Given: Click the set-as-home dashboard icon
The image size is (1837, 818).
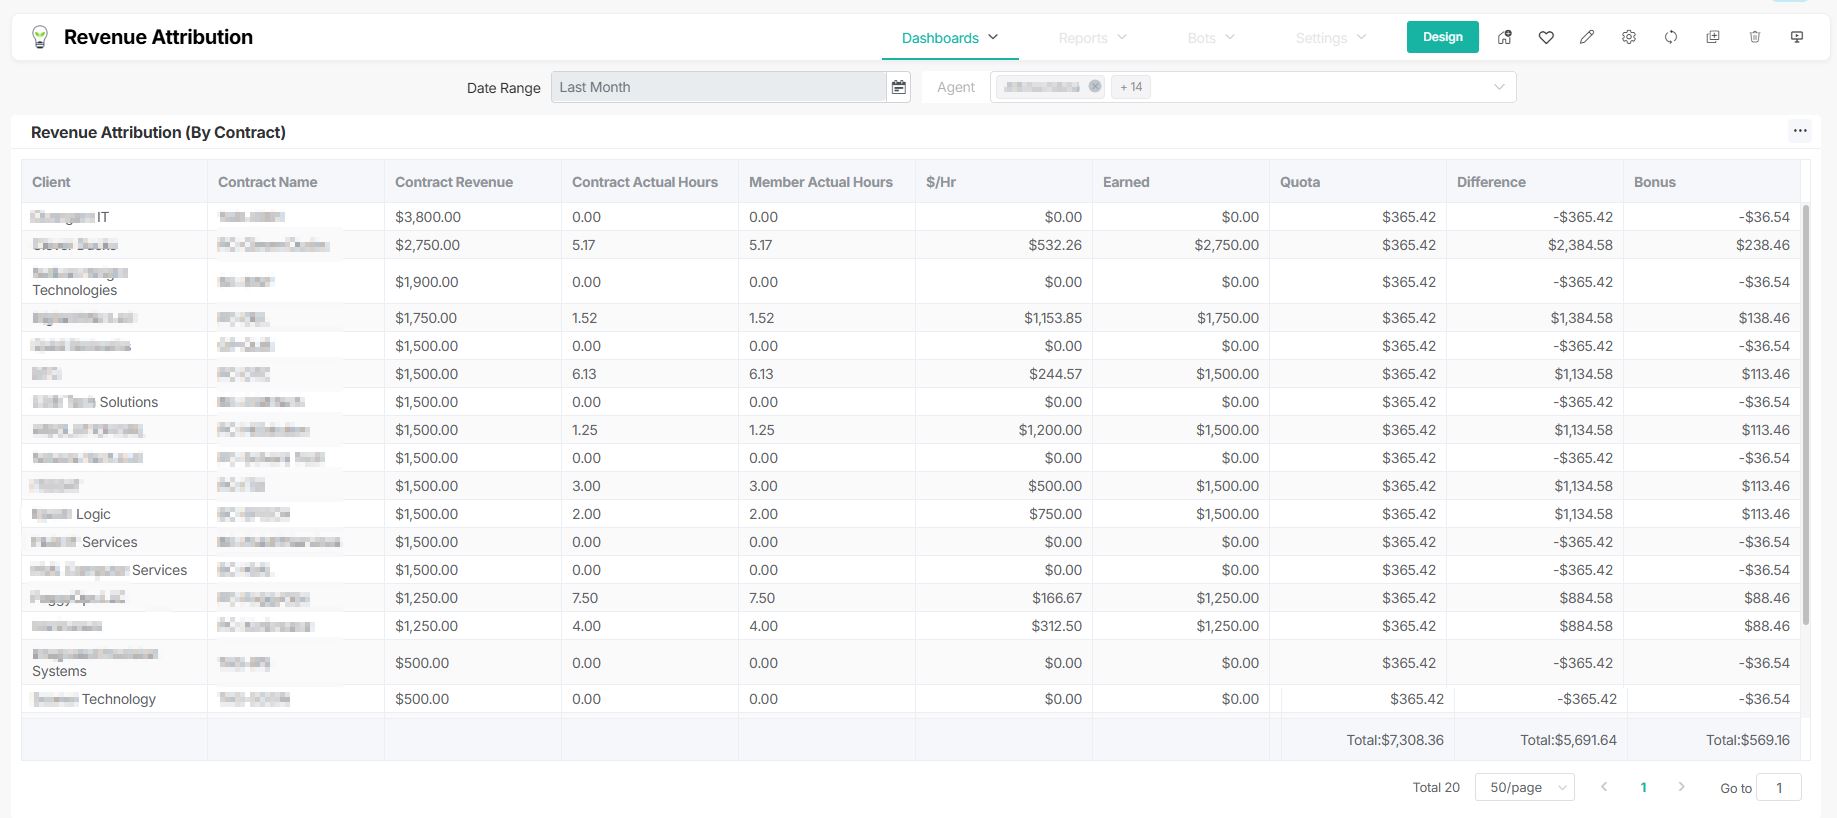Looking at the screenshot, I should tap(1504, 37).
